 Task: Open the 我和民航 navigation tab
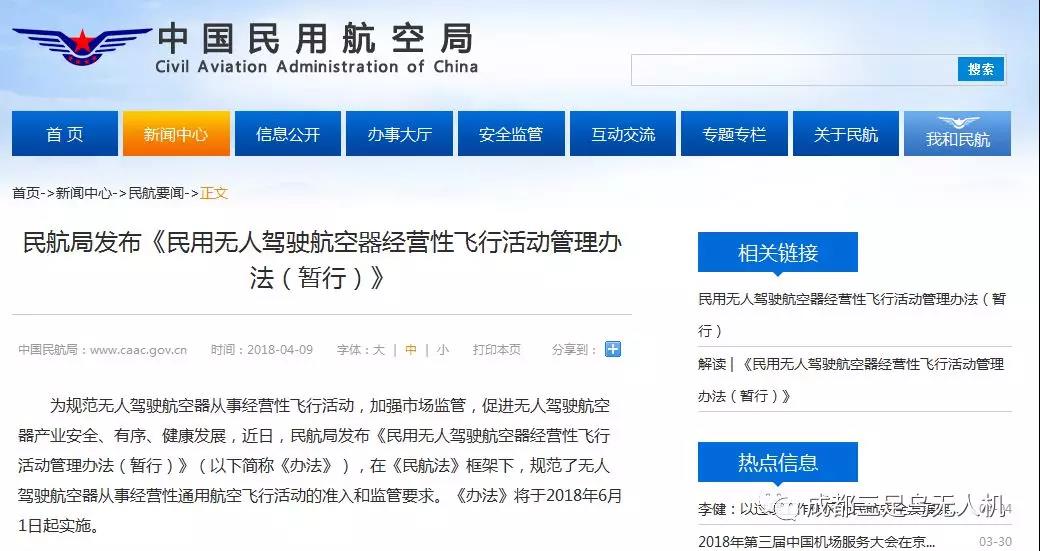click(958, 134)
